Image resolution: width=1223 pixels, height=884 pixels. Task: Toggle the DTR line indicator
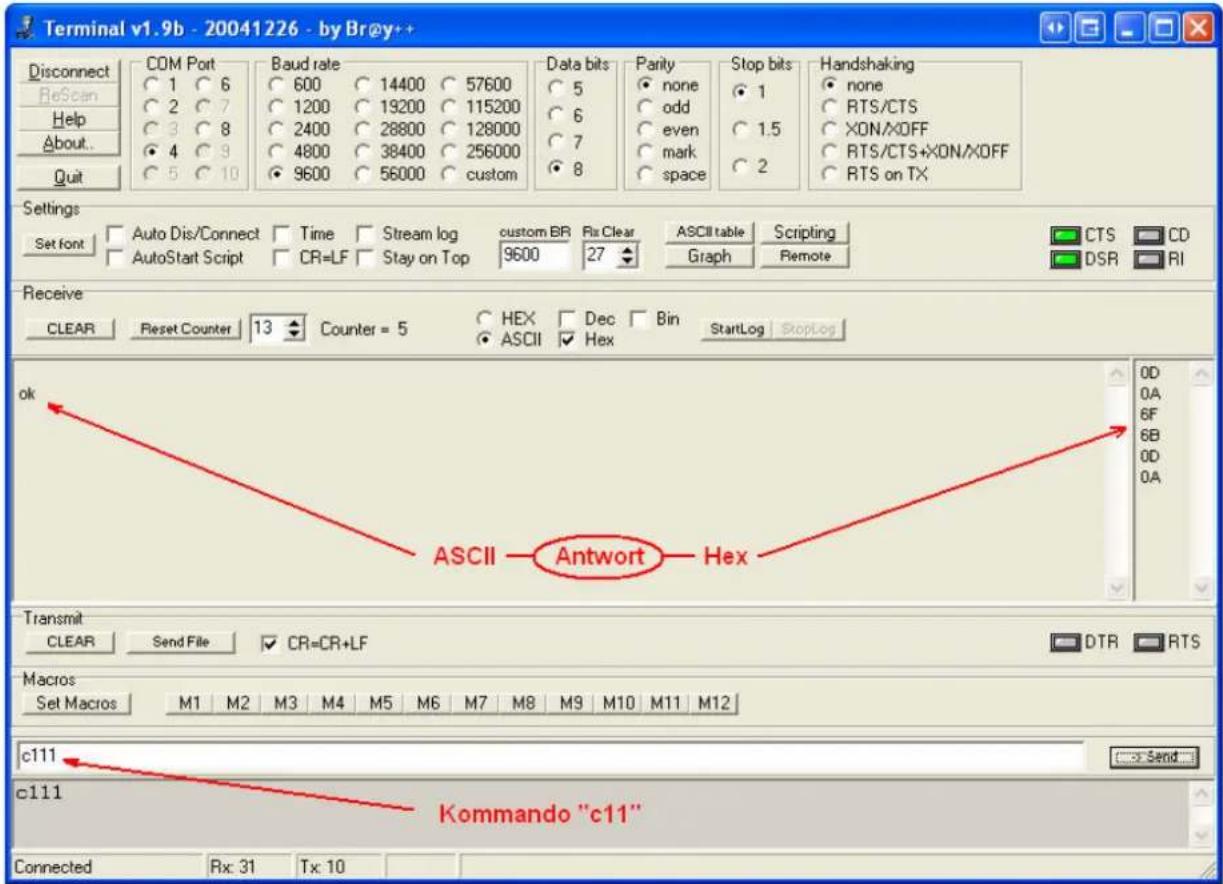point(1065,642)
